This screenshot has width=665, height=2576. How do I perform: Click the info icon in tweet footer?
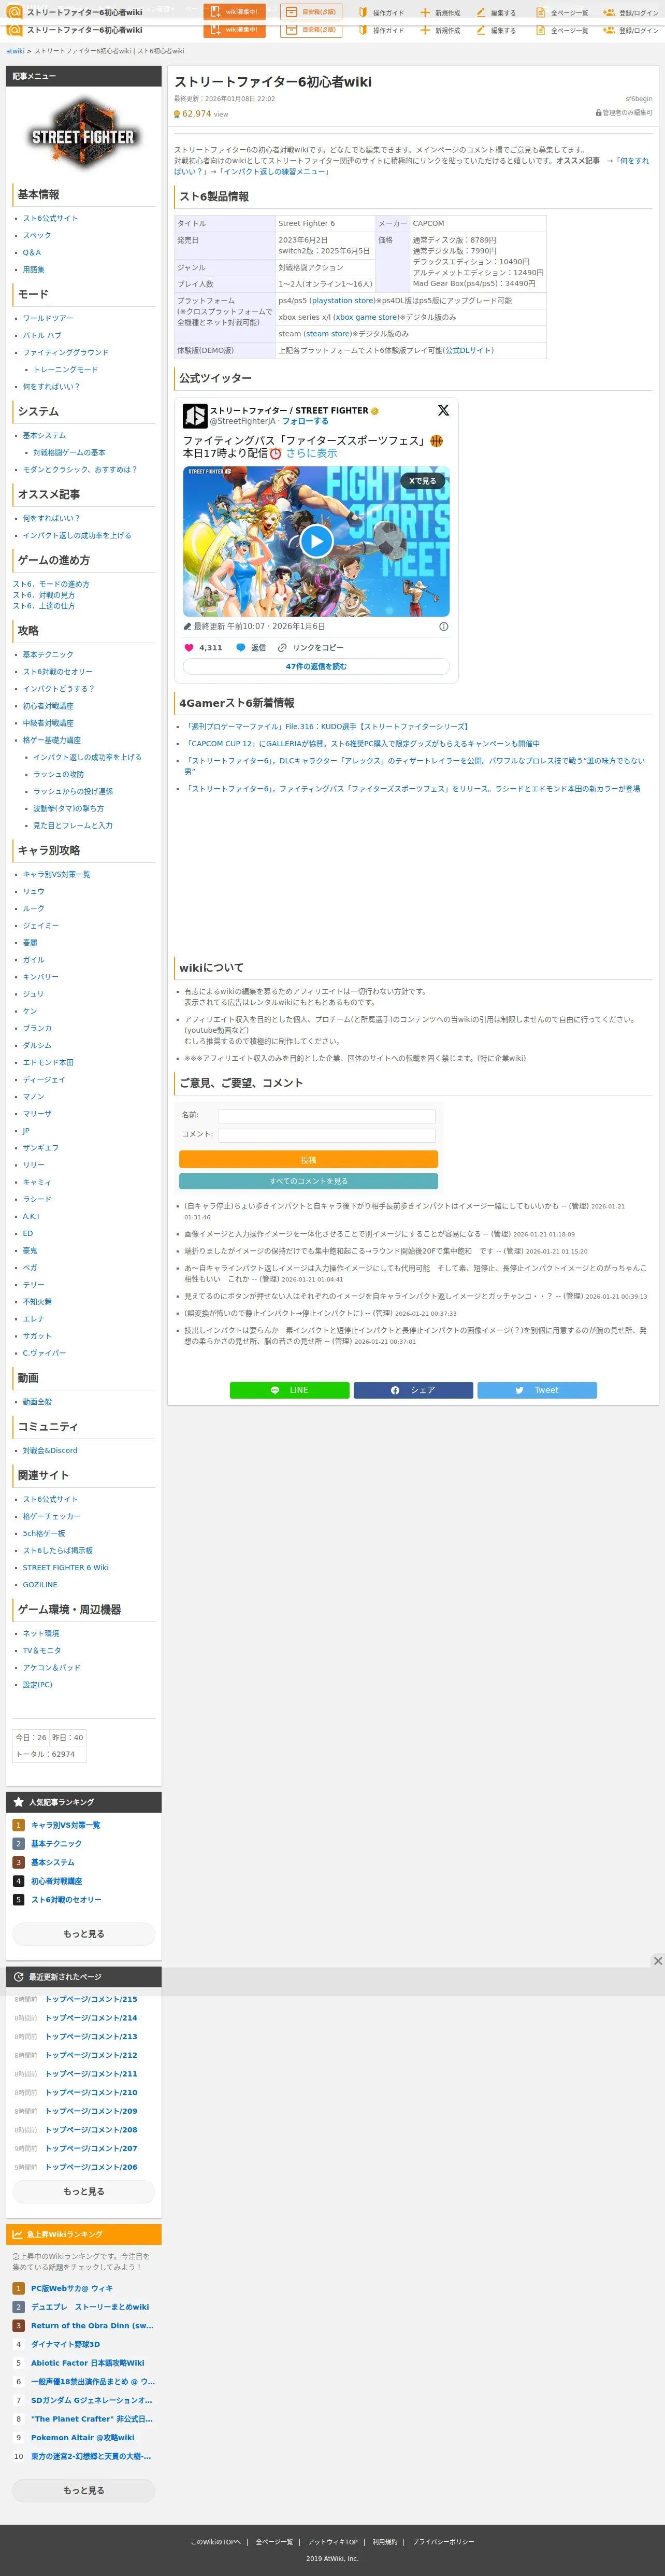(443, 626)
